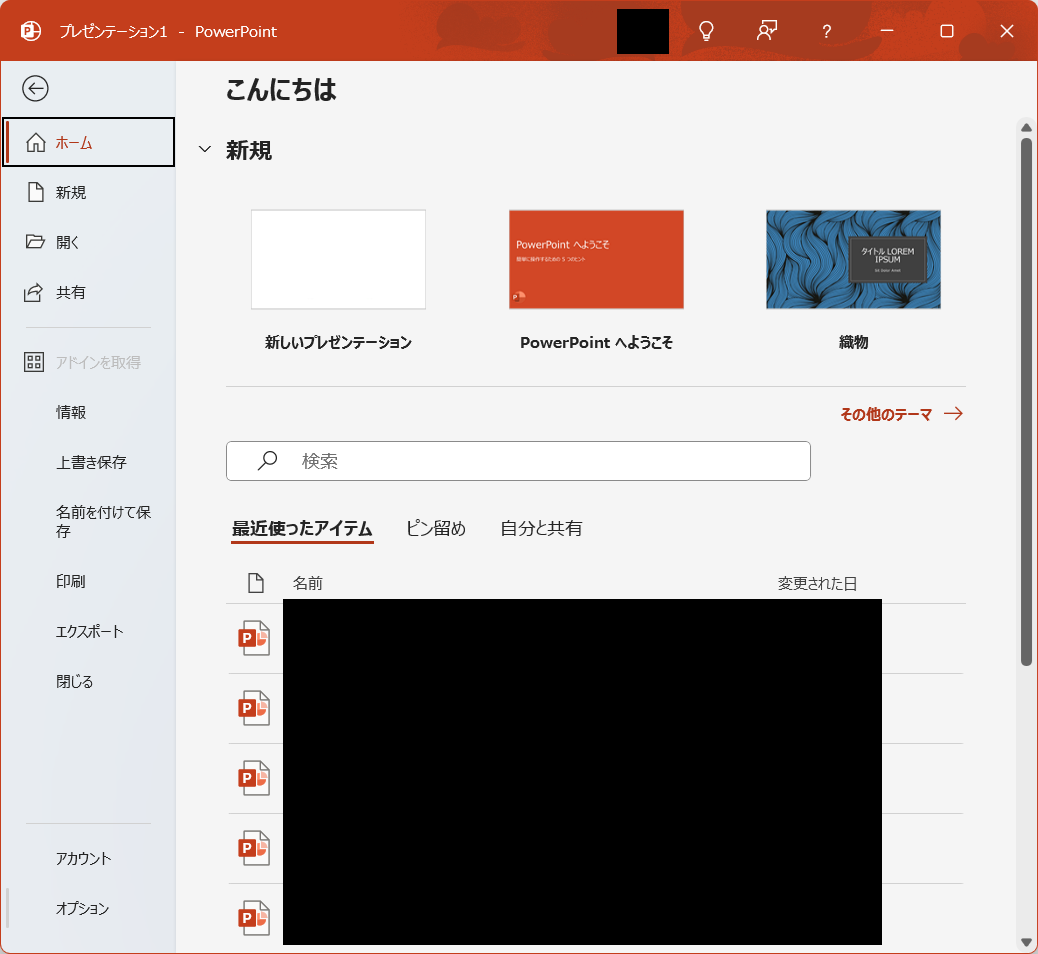Click the first PowerPoint file icon in the list

[254, 638]
